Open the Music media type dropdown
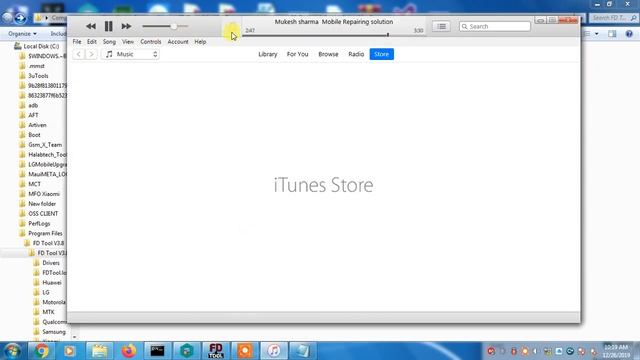Screen dimensions: 640x360 pos(130,54)
